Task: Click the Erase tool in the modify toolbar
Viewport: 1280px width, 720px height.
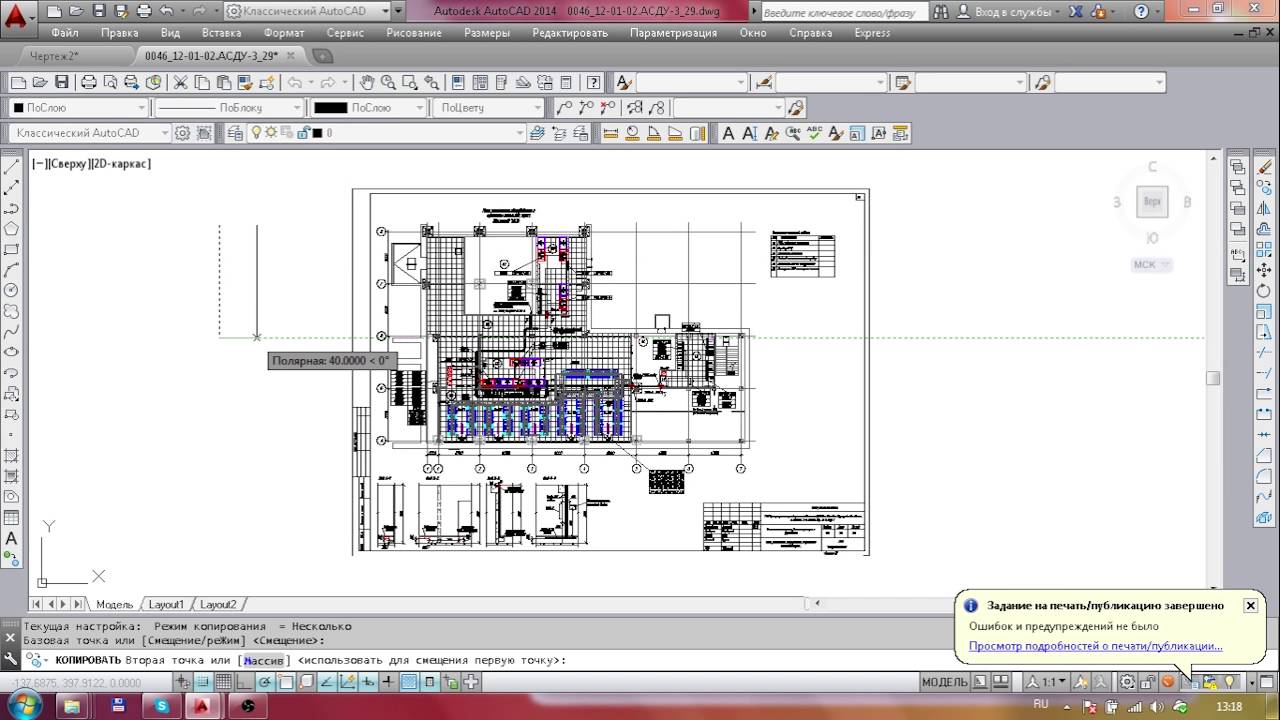Action: pyautogui.click(x=1264, y=167)
